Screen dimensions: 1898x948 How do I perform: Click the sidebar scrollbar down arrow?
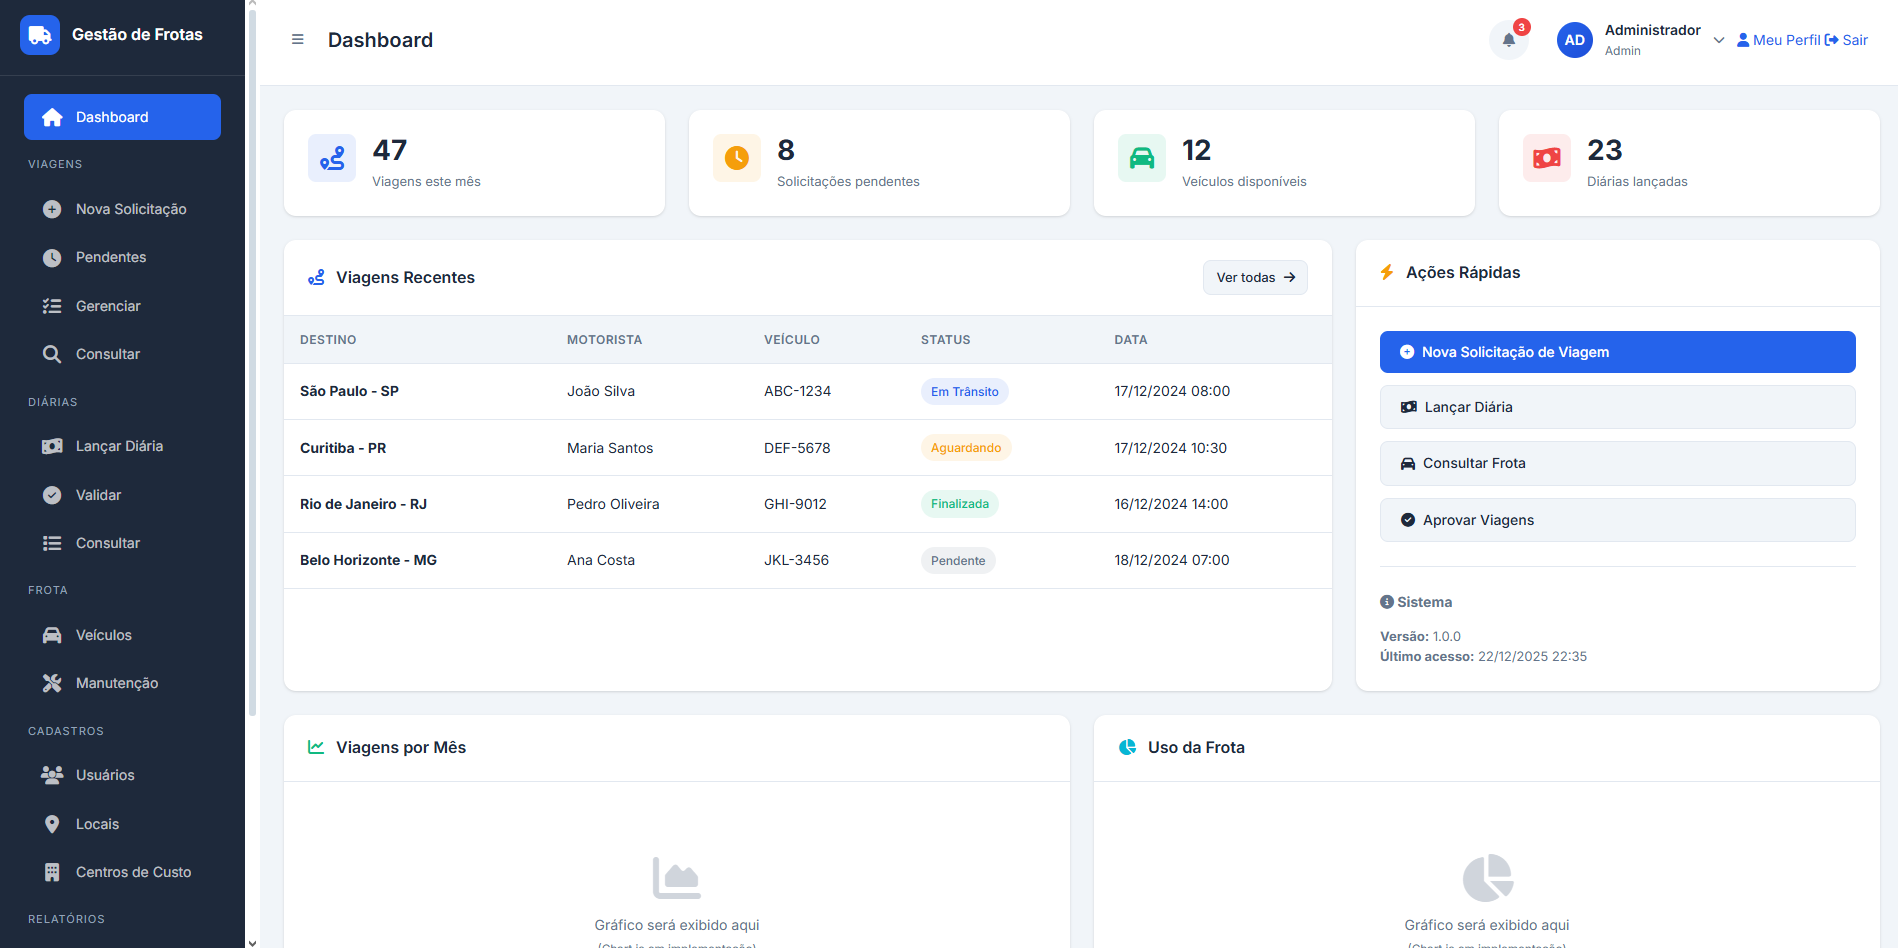coord(252,941)
